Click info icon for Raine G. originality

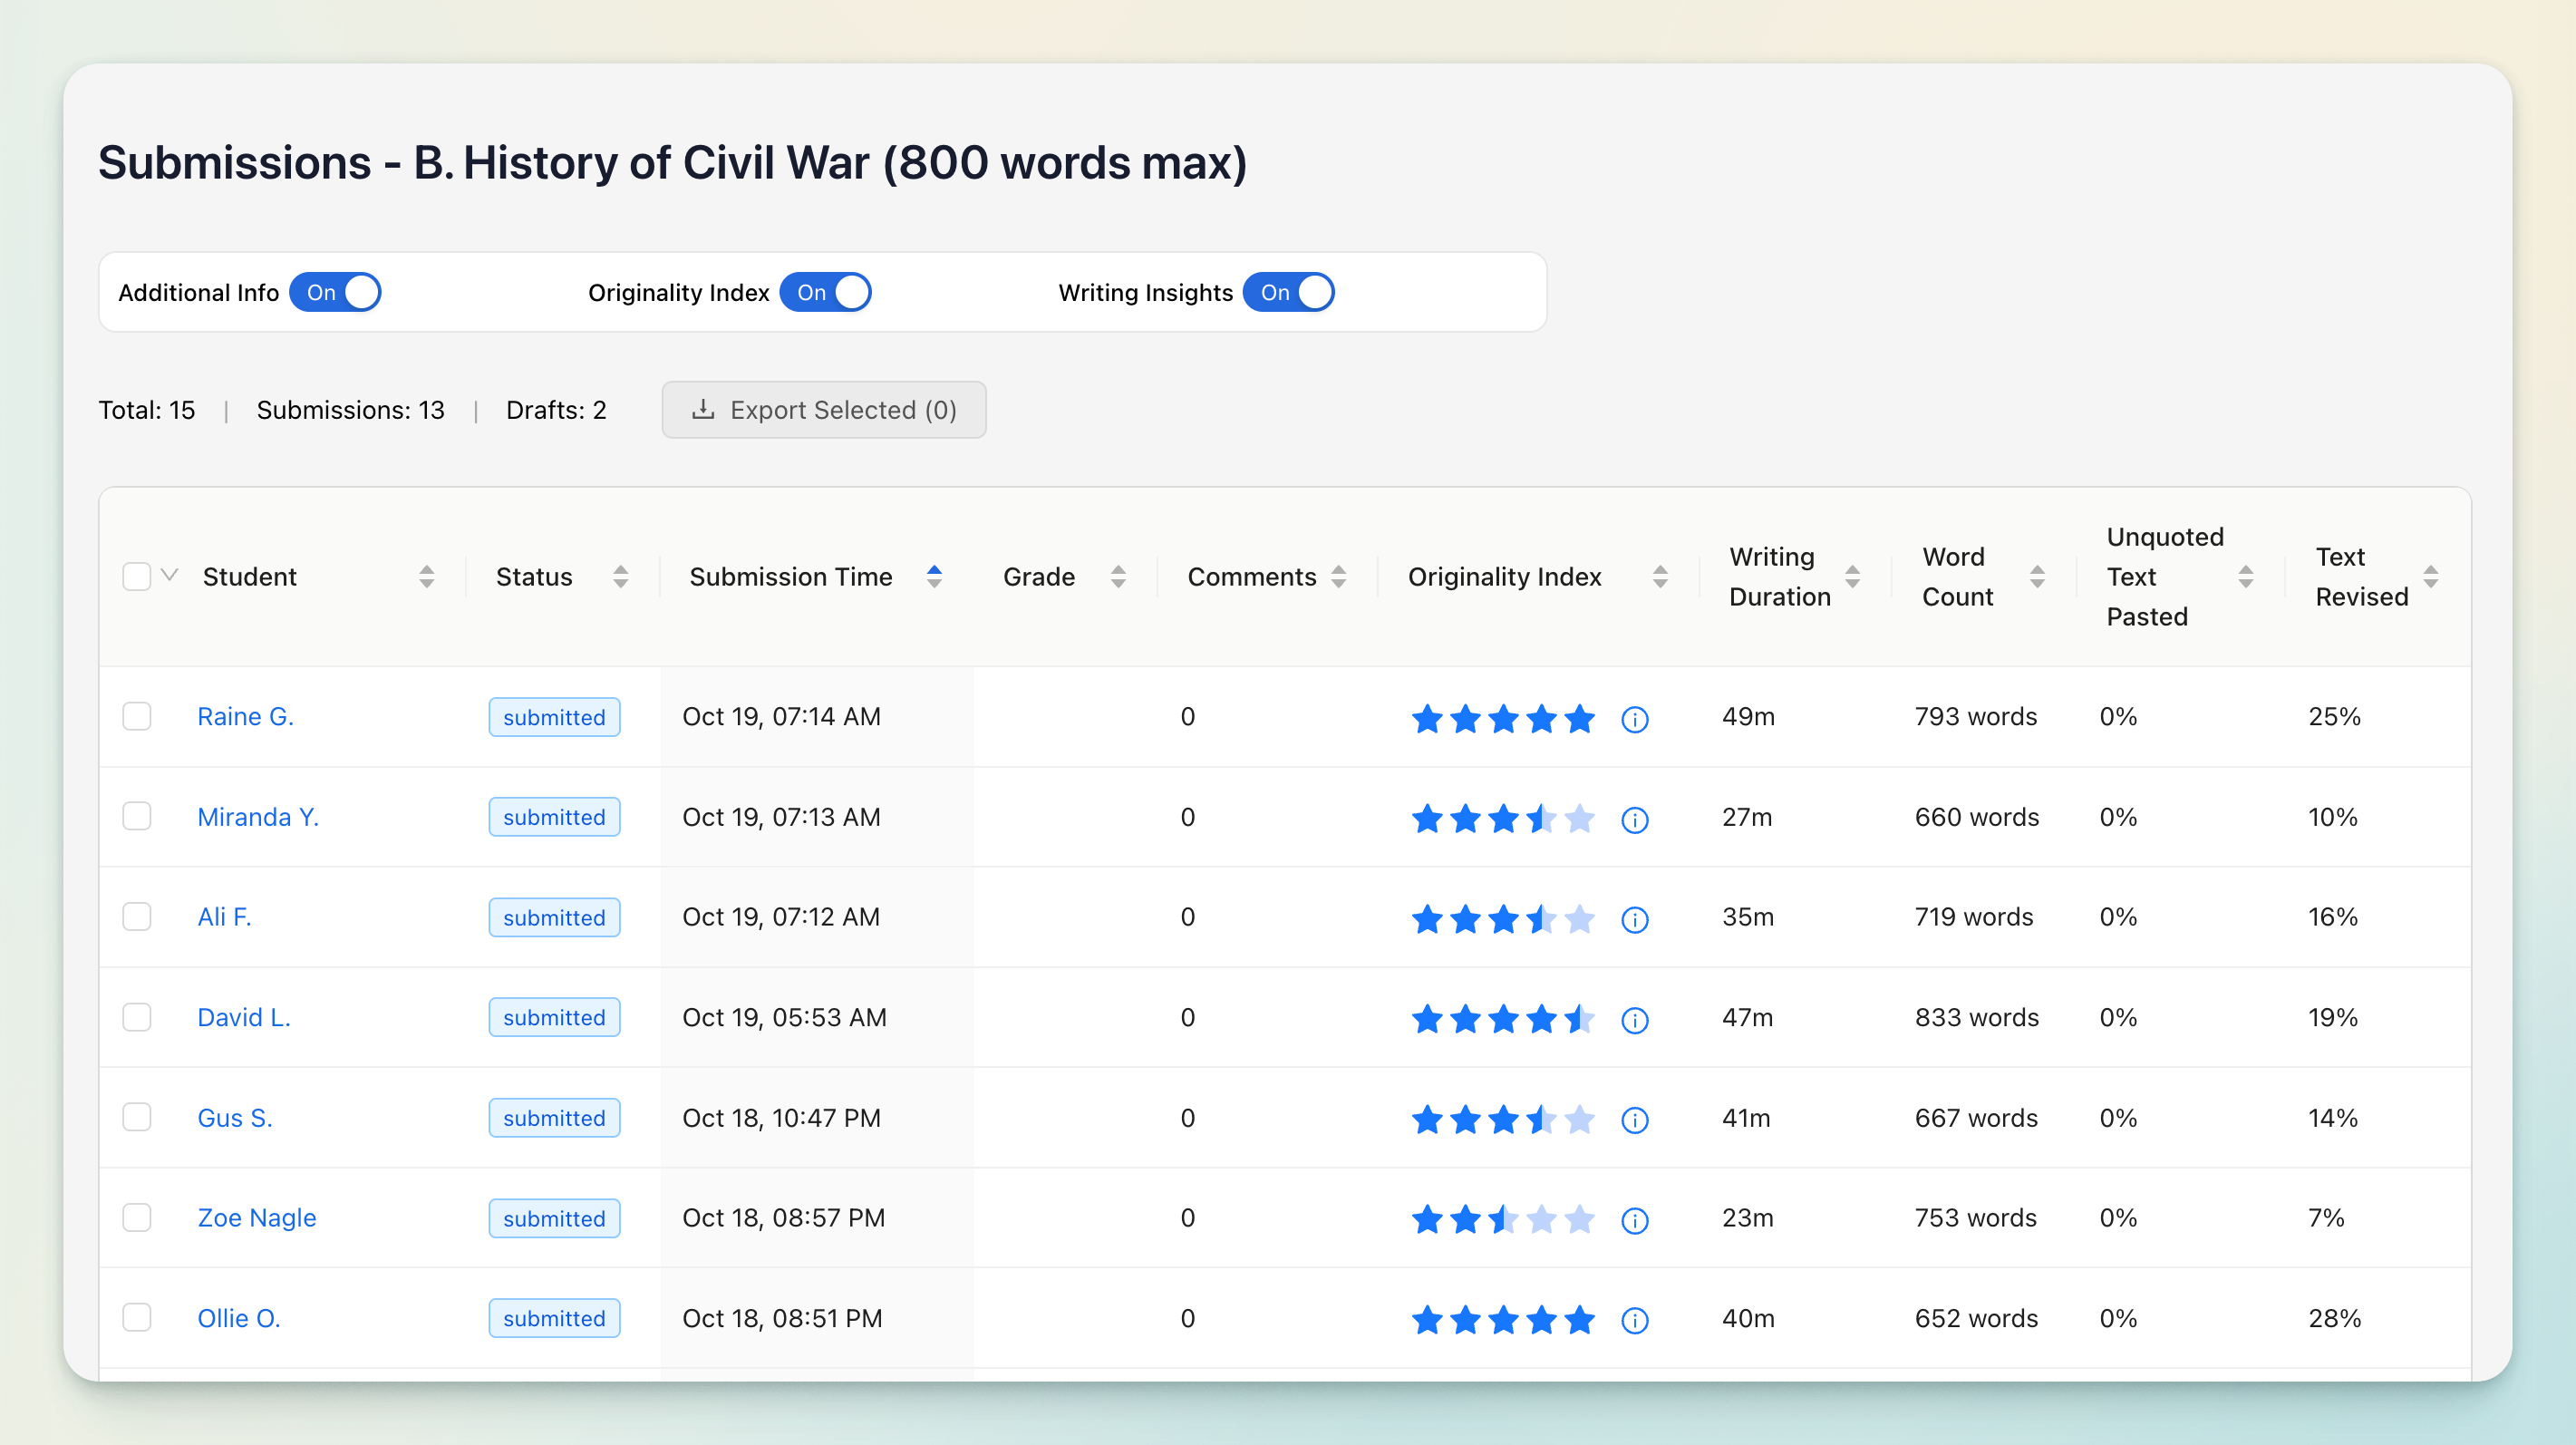pos(1634,719)
